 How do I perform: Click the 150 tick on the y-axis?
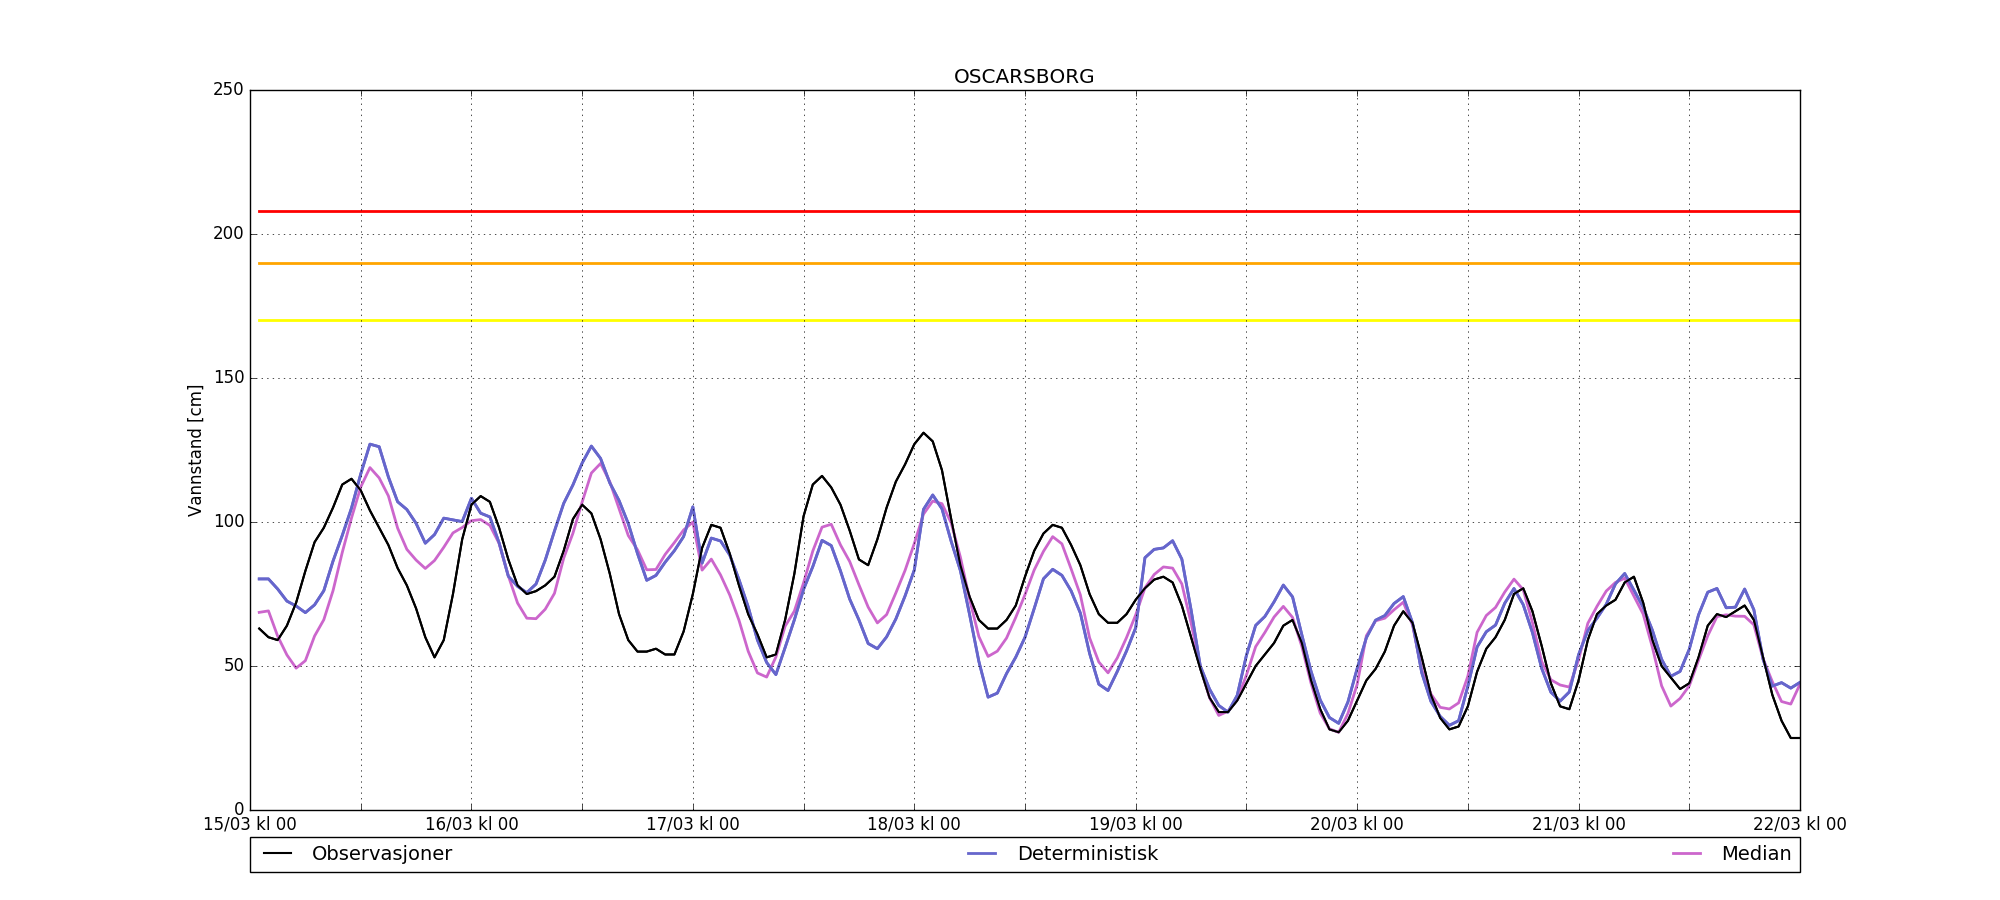coord(228,378)
